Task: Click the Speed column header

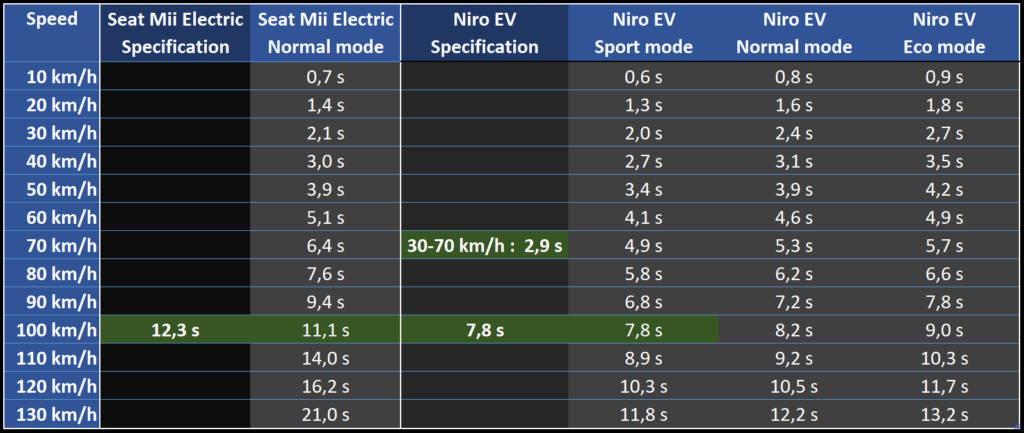Action: click(50, 20)
